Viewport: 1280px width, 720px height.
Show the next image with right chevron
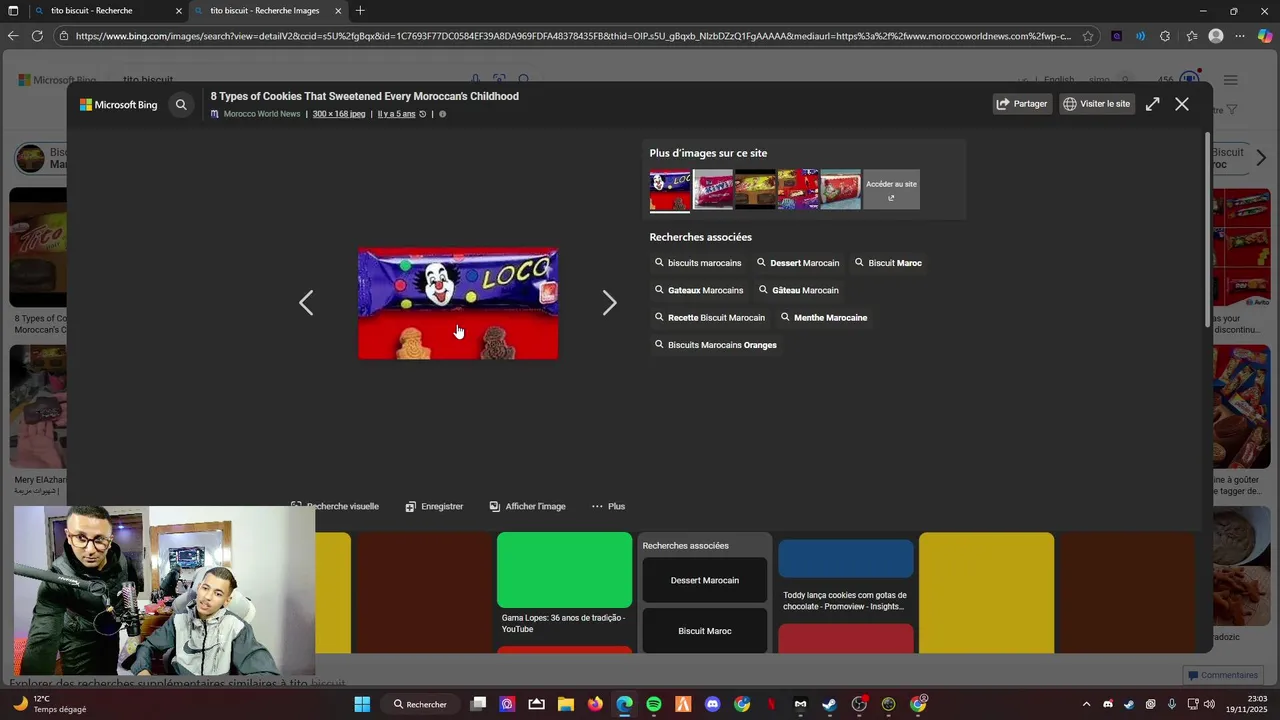609,303
